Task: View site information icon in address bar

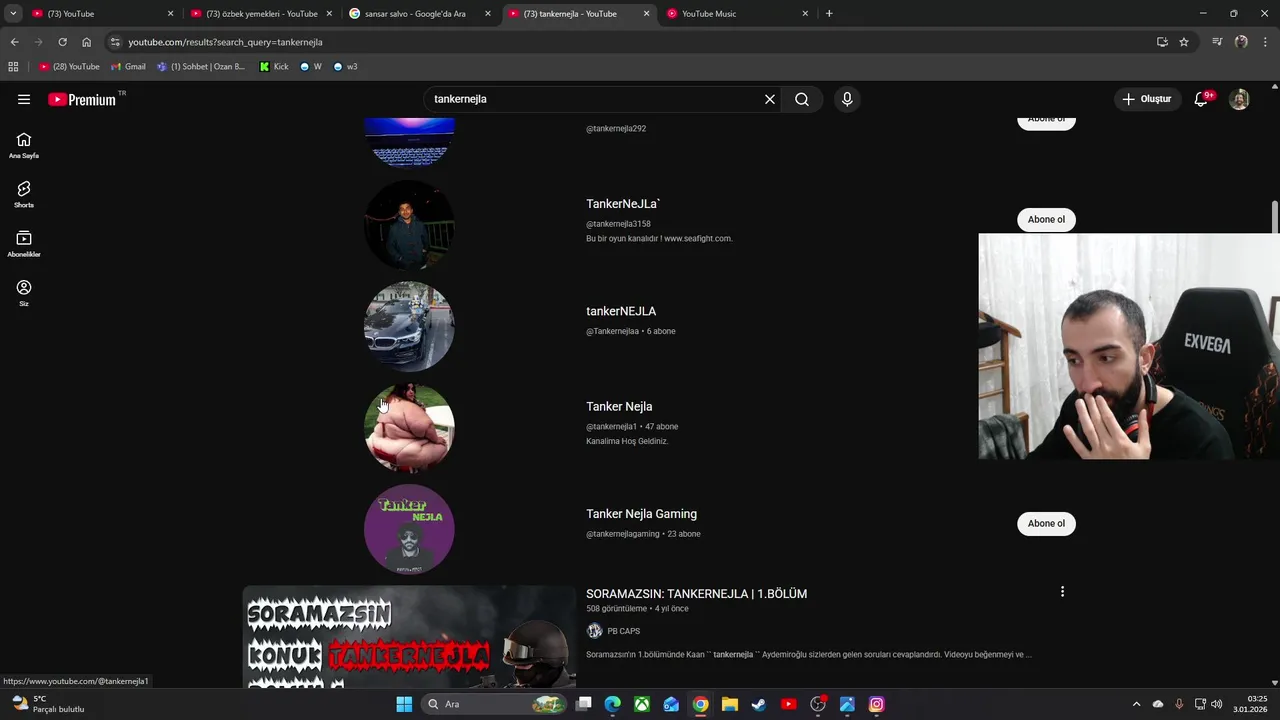Action: coord(115,42)
